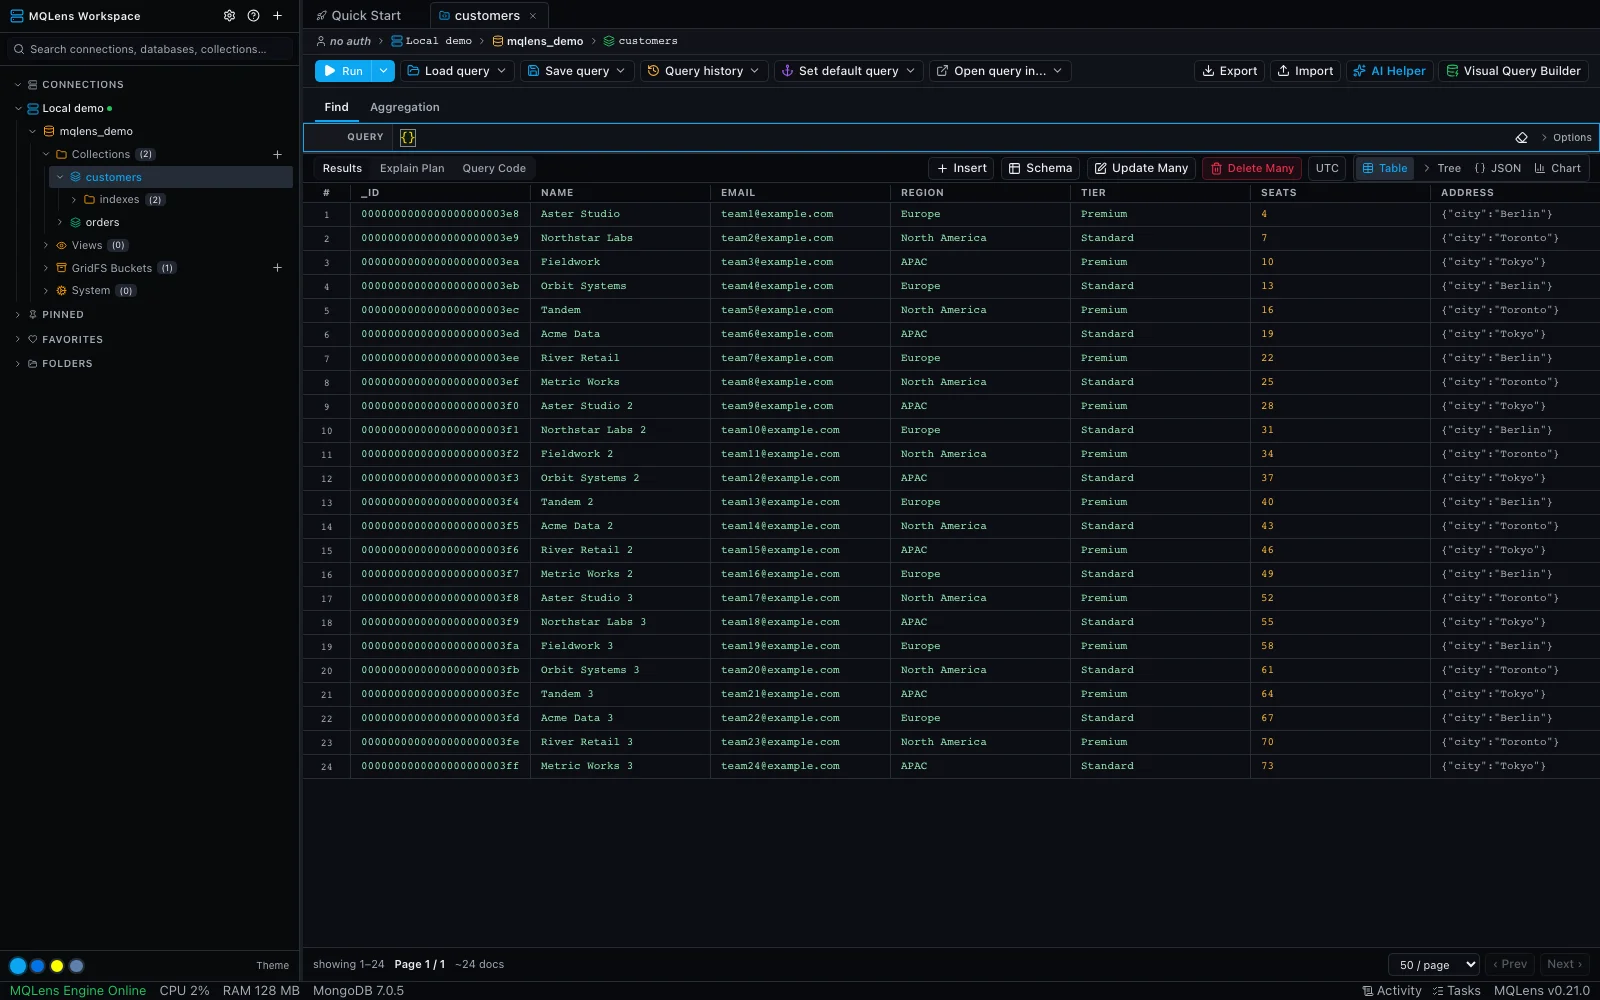The height and width of the screenshot is (1000, 1600).
Task: Open the Schema view
Action: 1040,168
